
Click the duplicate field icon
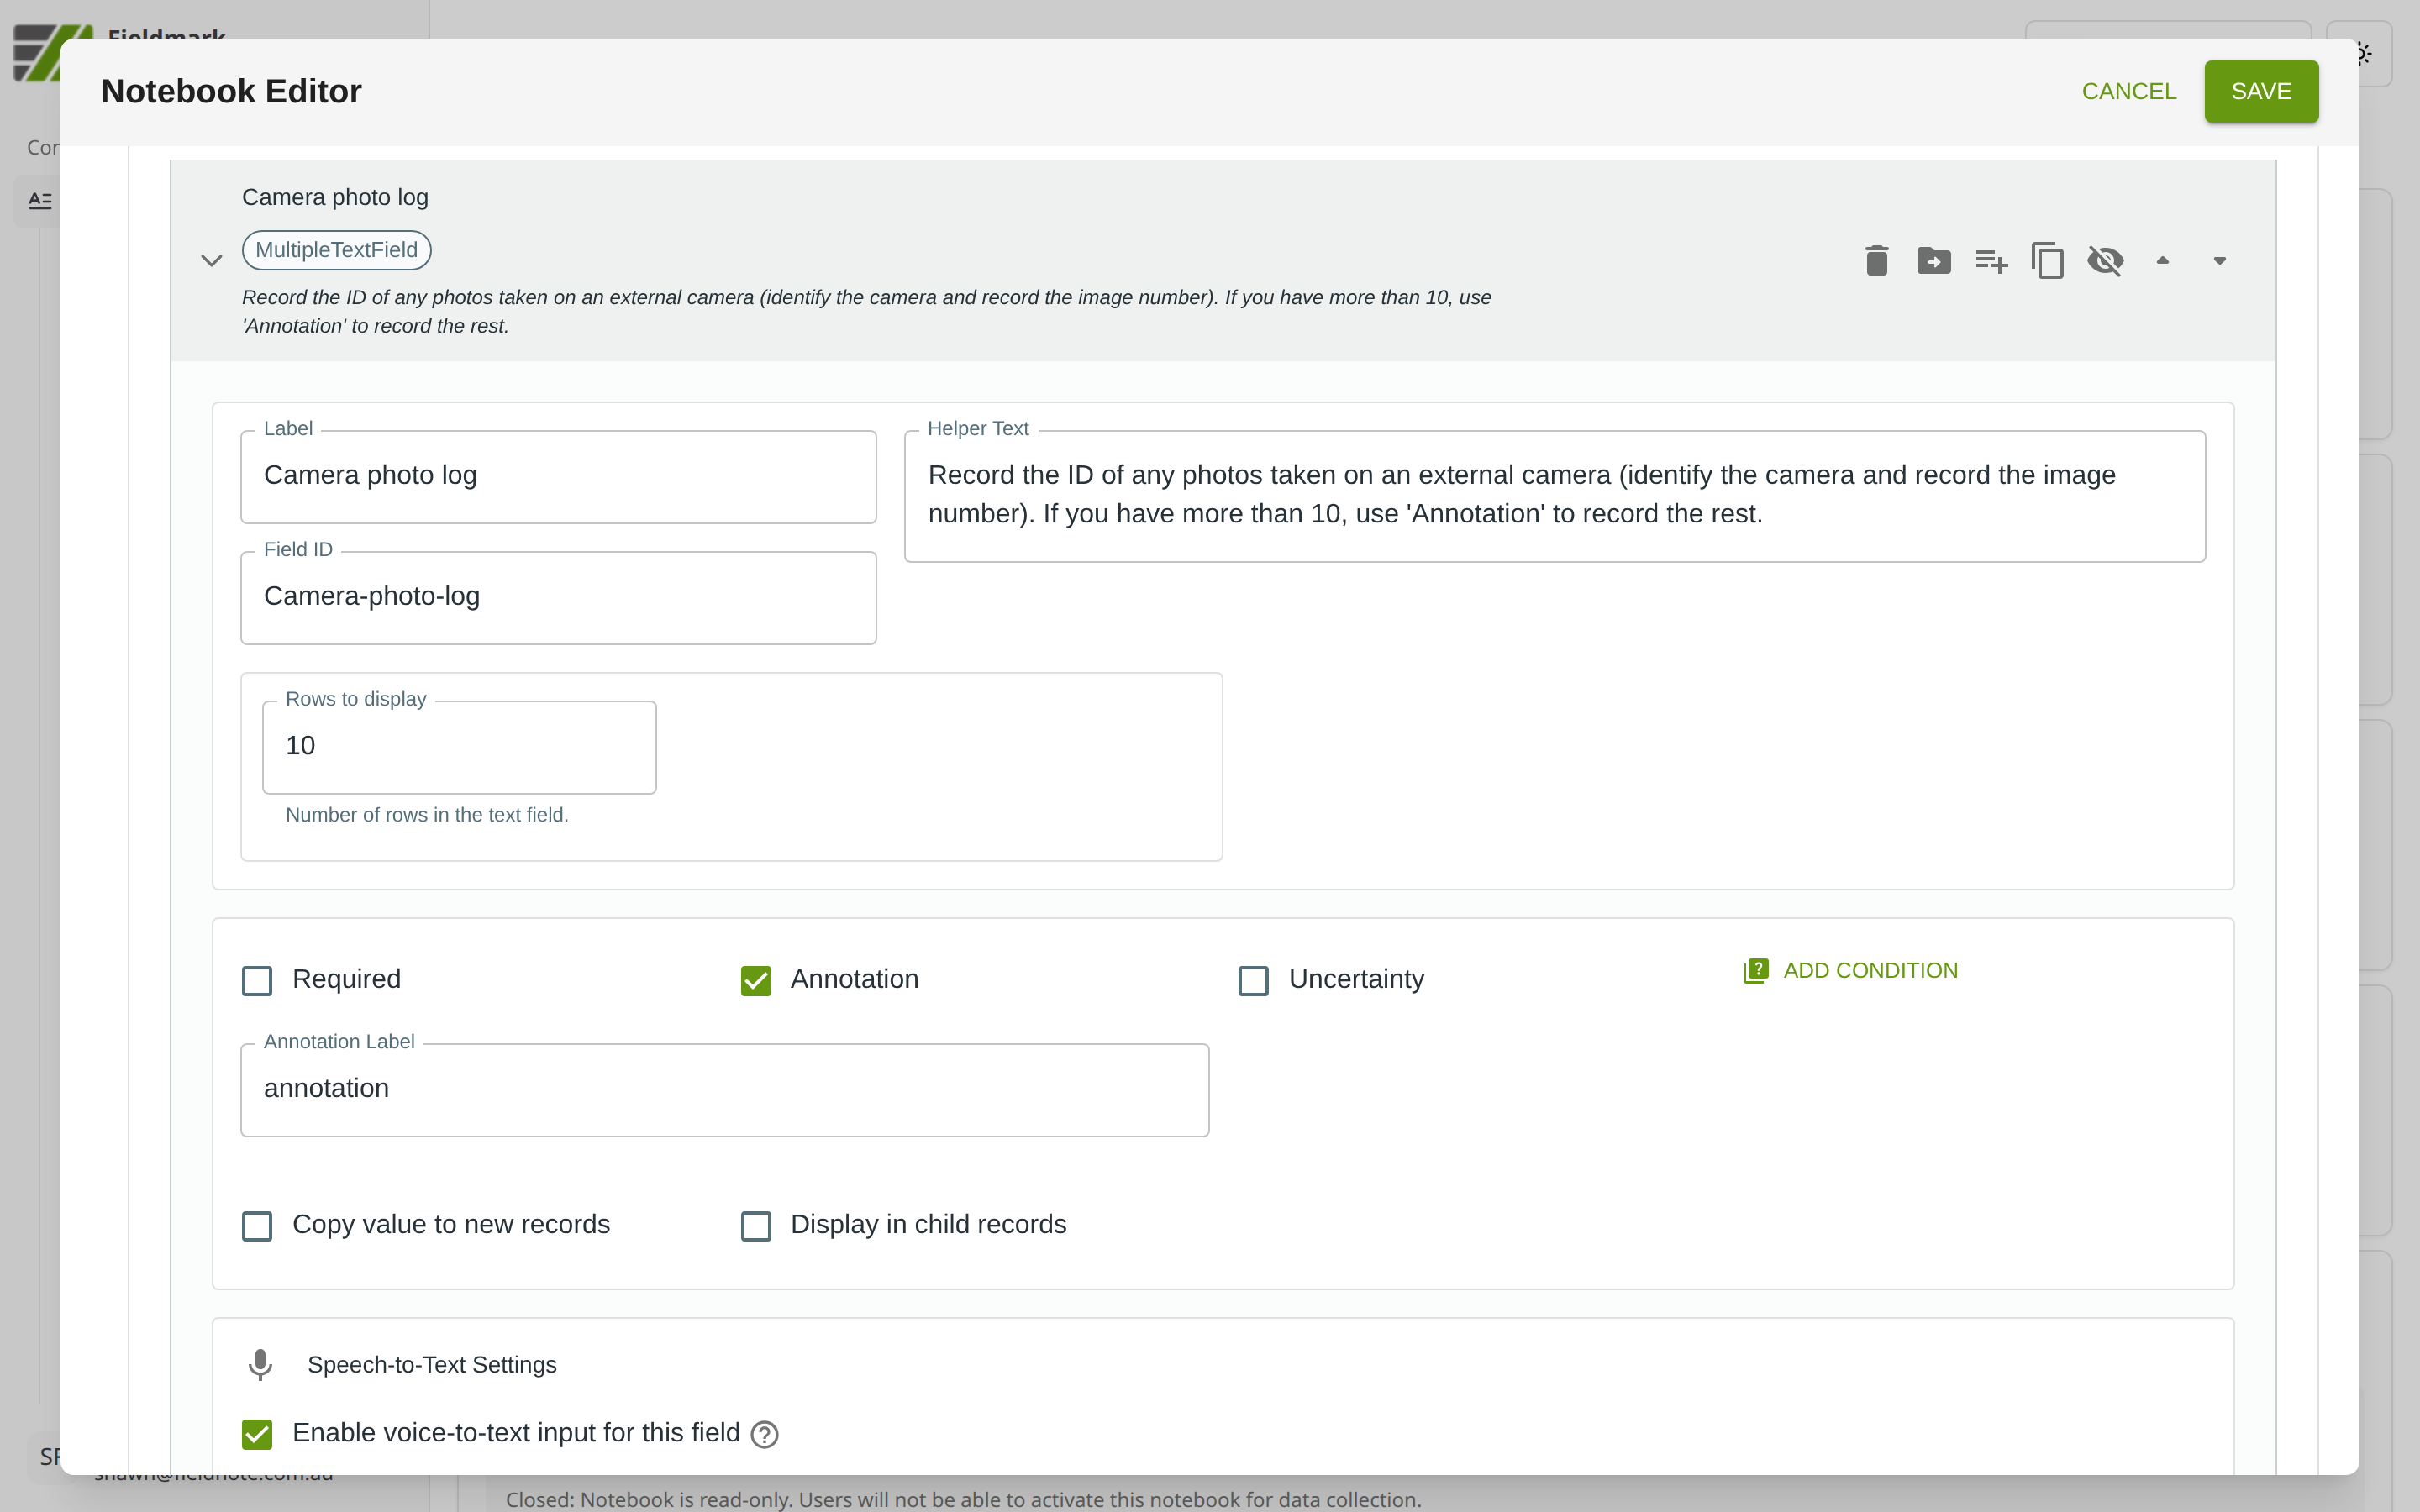2047,261
